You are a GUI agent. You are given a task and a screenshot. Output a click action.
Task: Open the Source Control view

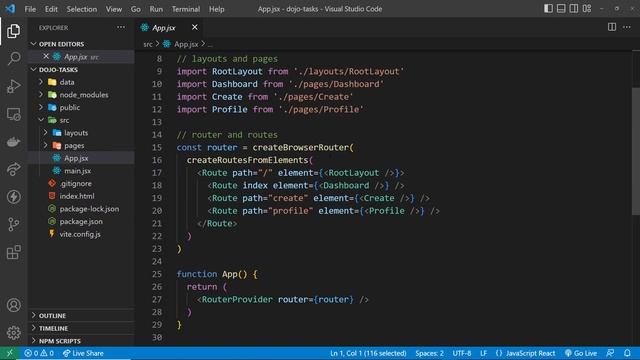(13, 224)
